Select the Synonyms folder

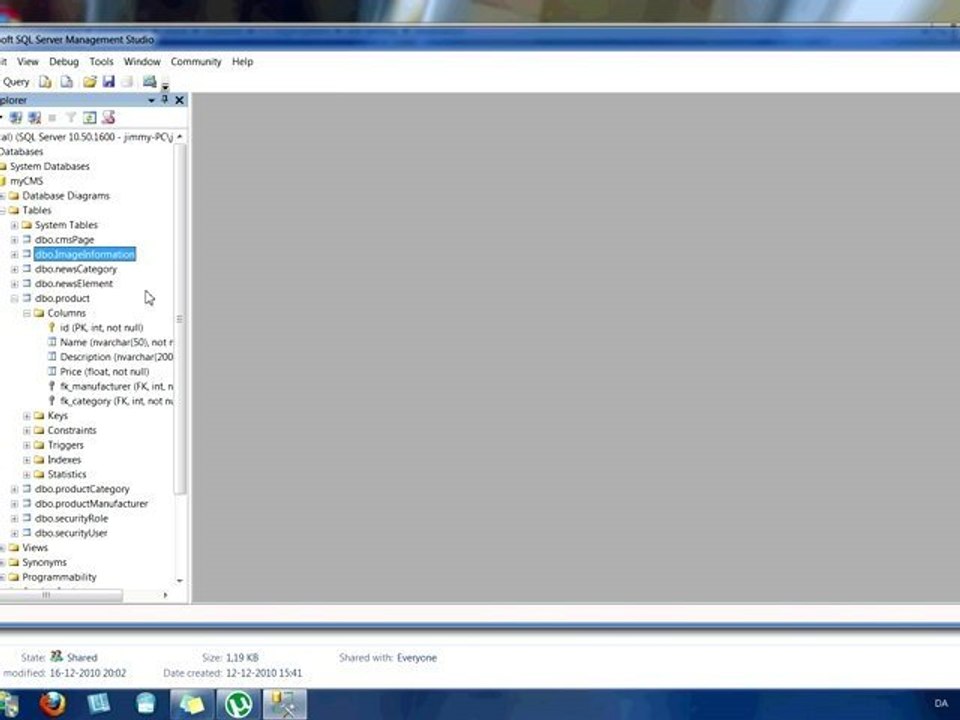44,563
